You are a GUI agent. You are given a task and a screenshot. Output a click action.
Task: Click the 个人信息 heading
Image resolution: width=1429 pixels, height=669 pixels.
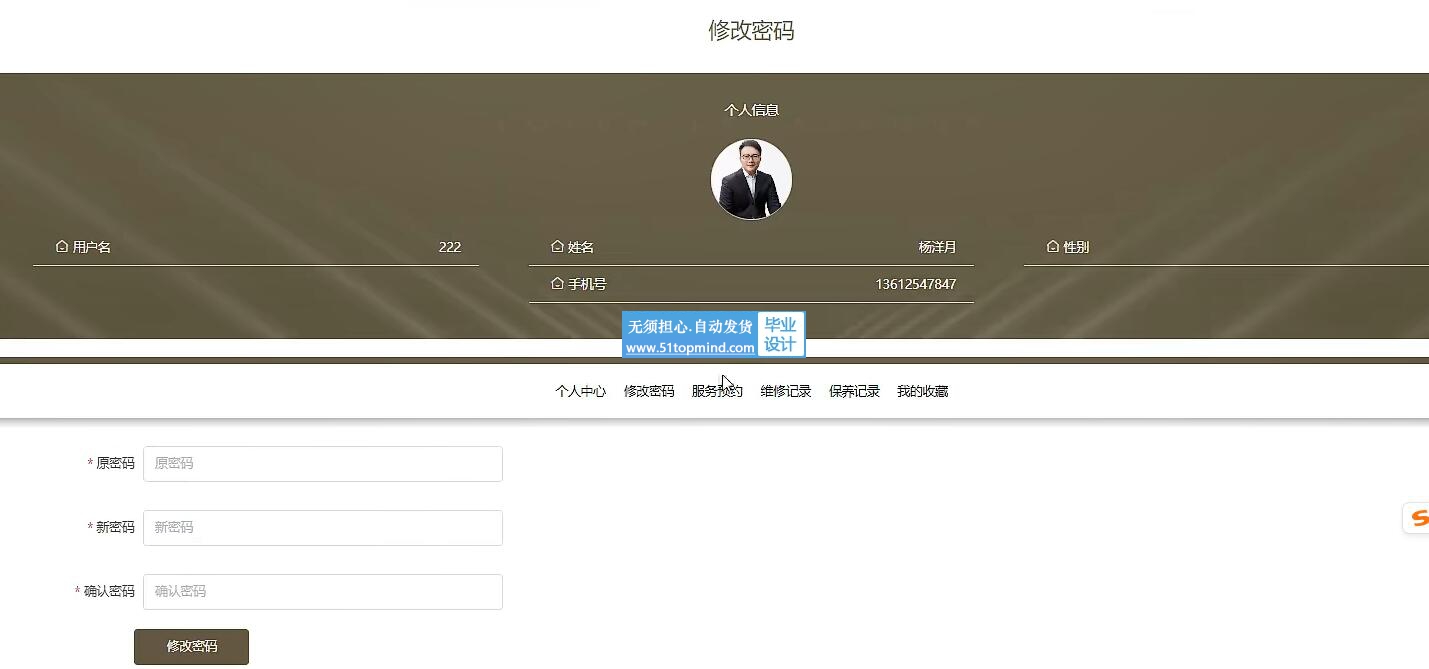point(752,110)
